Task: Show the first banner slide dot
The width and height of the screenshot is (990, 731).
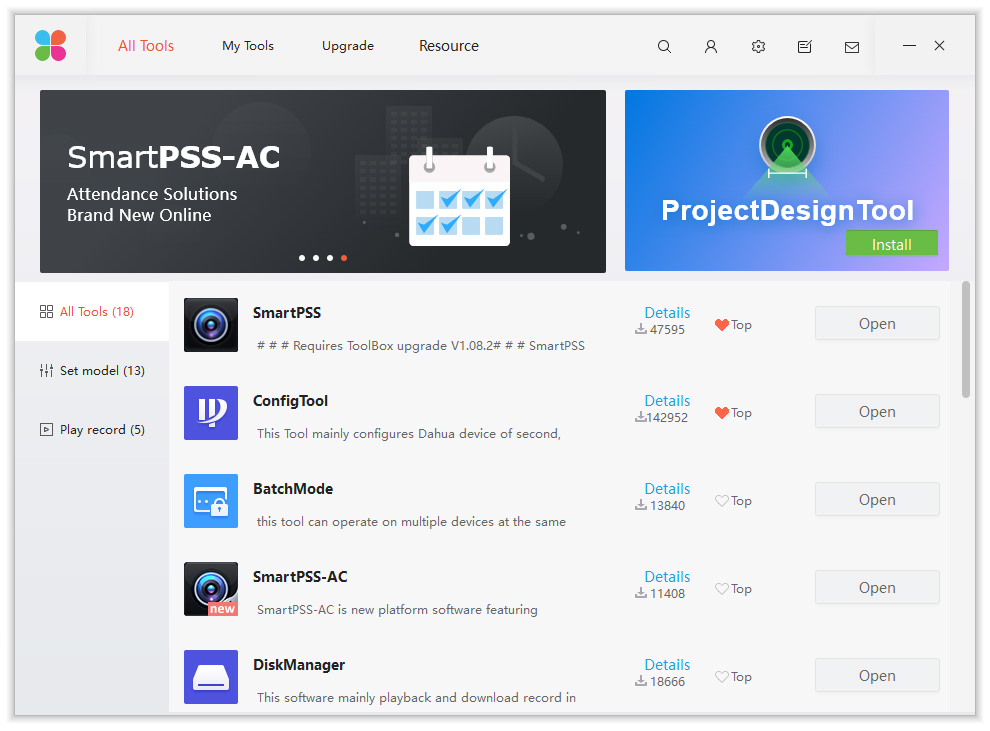Action: (x=302, y=258)
